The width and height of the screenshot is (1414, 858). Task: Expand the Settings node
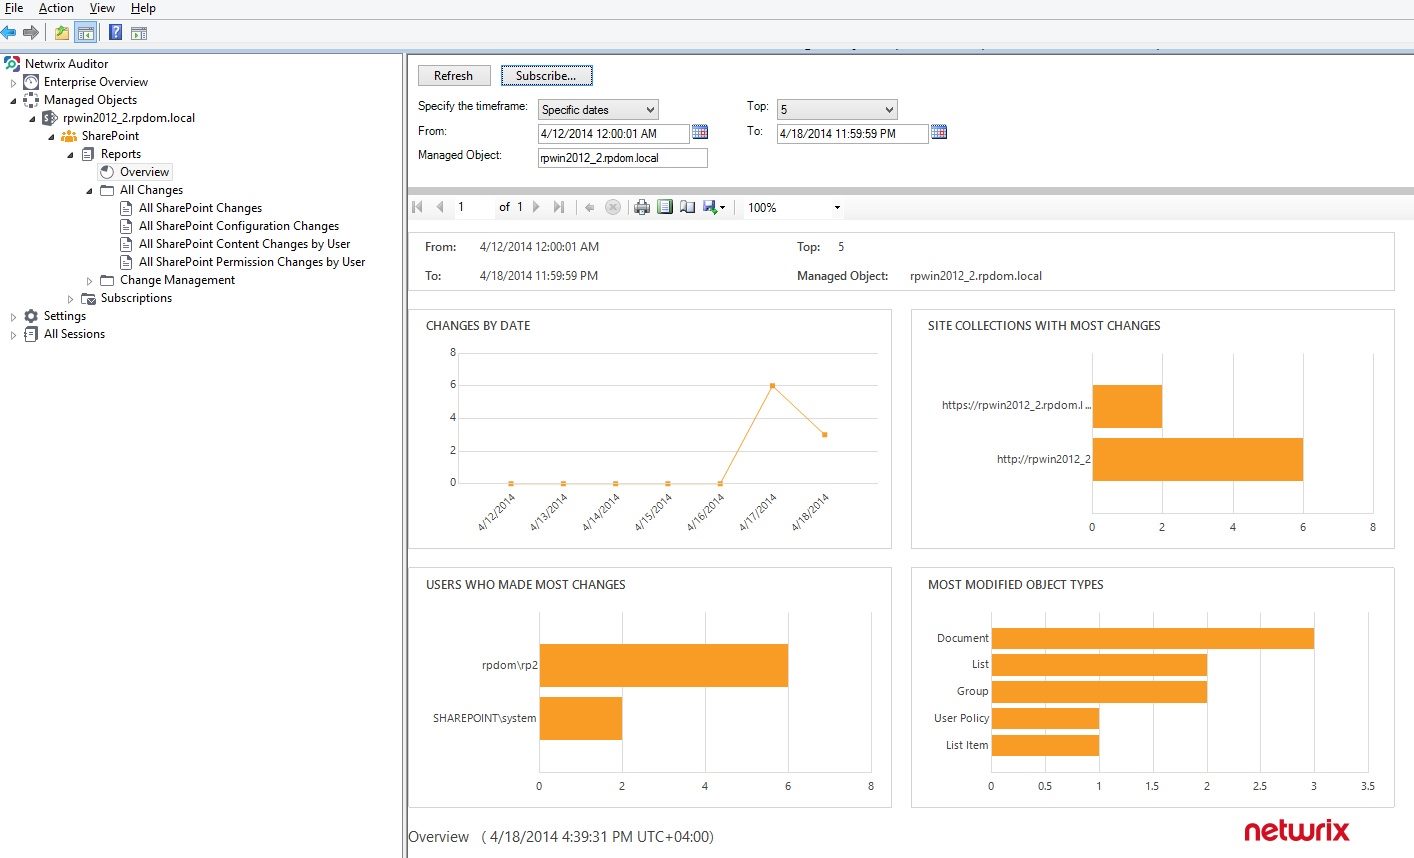click(x=13, y=317)
